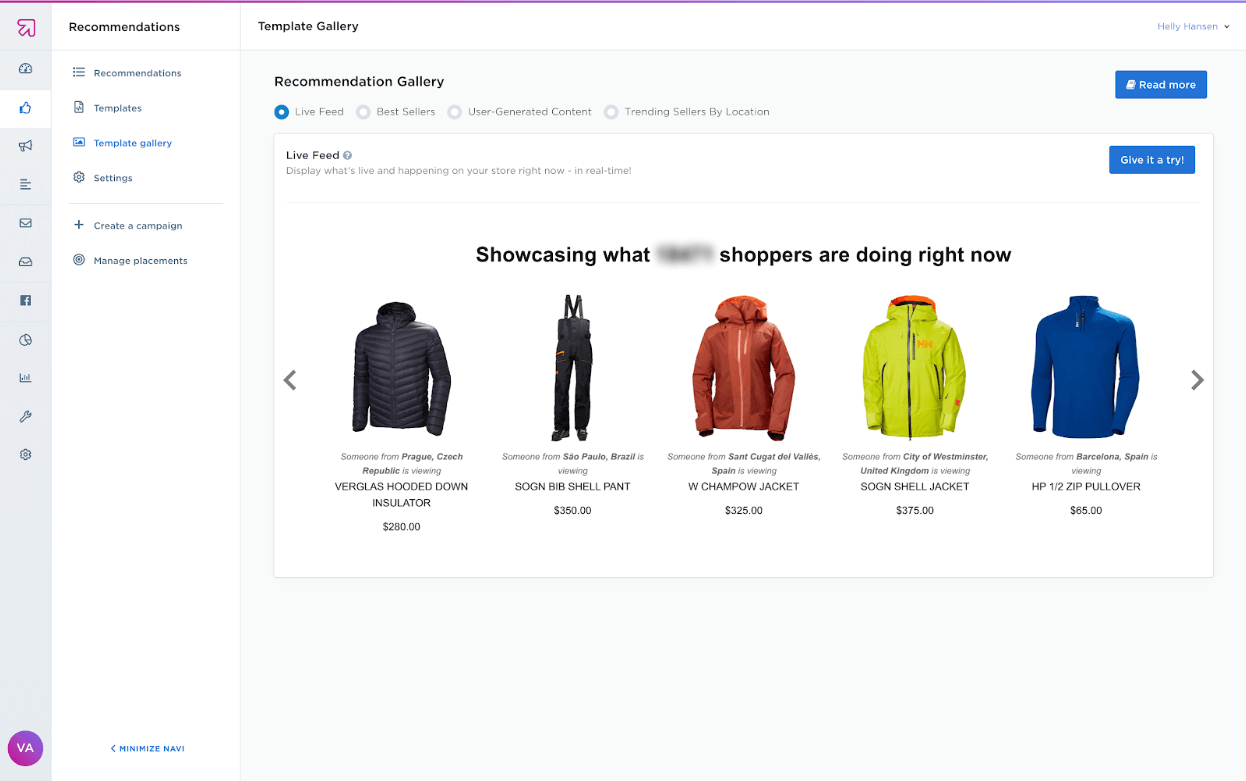Screen dimensions: 1246x781
Task: Select the User-Generated Content radio button
Action: 455,112
